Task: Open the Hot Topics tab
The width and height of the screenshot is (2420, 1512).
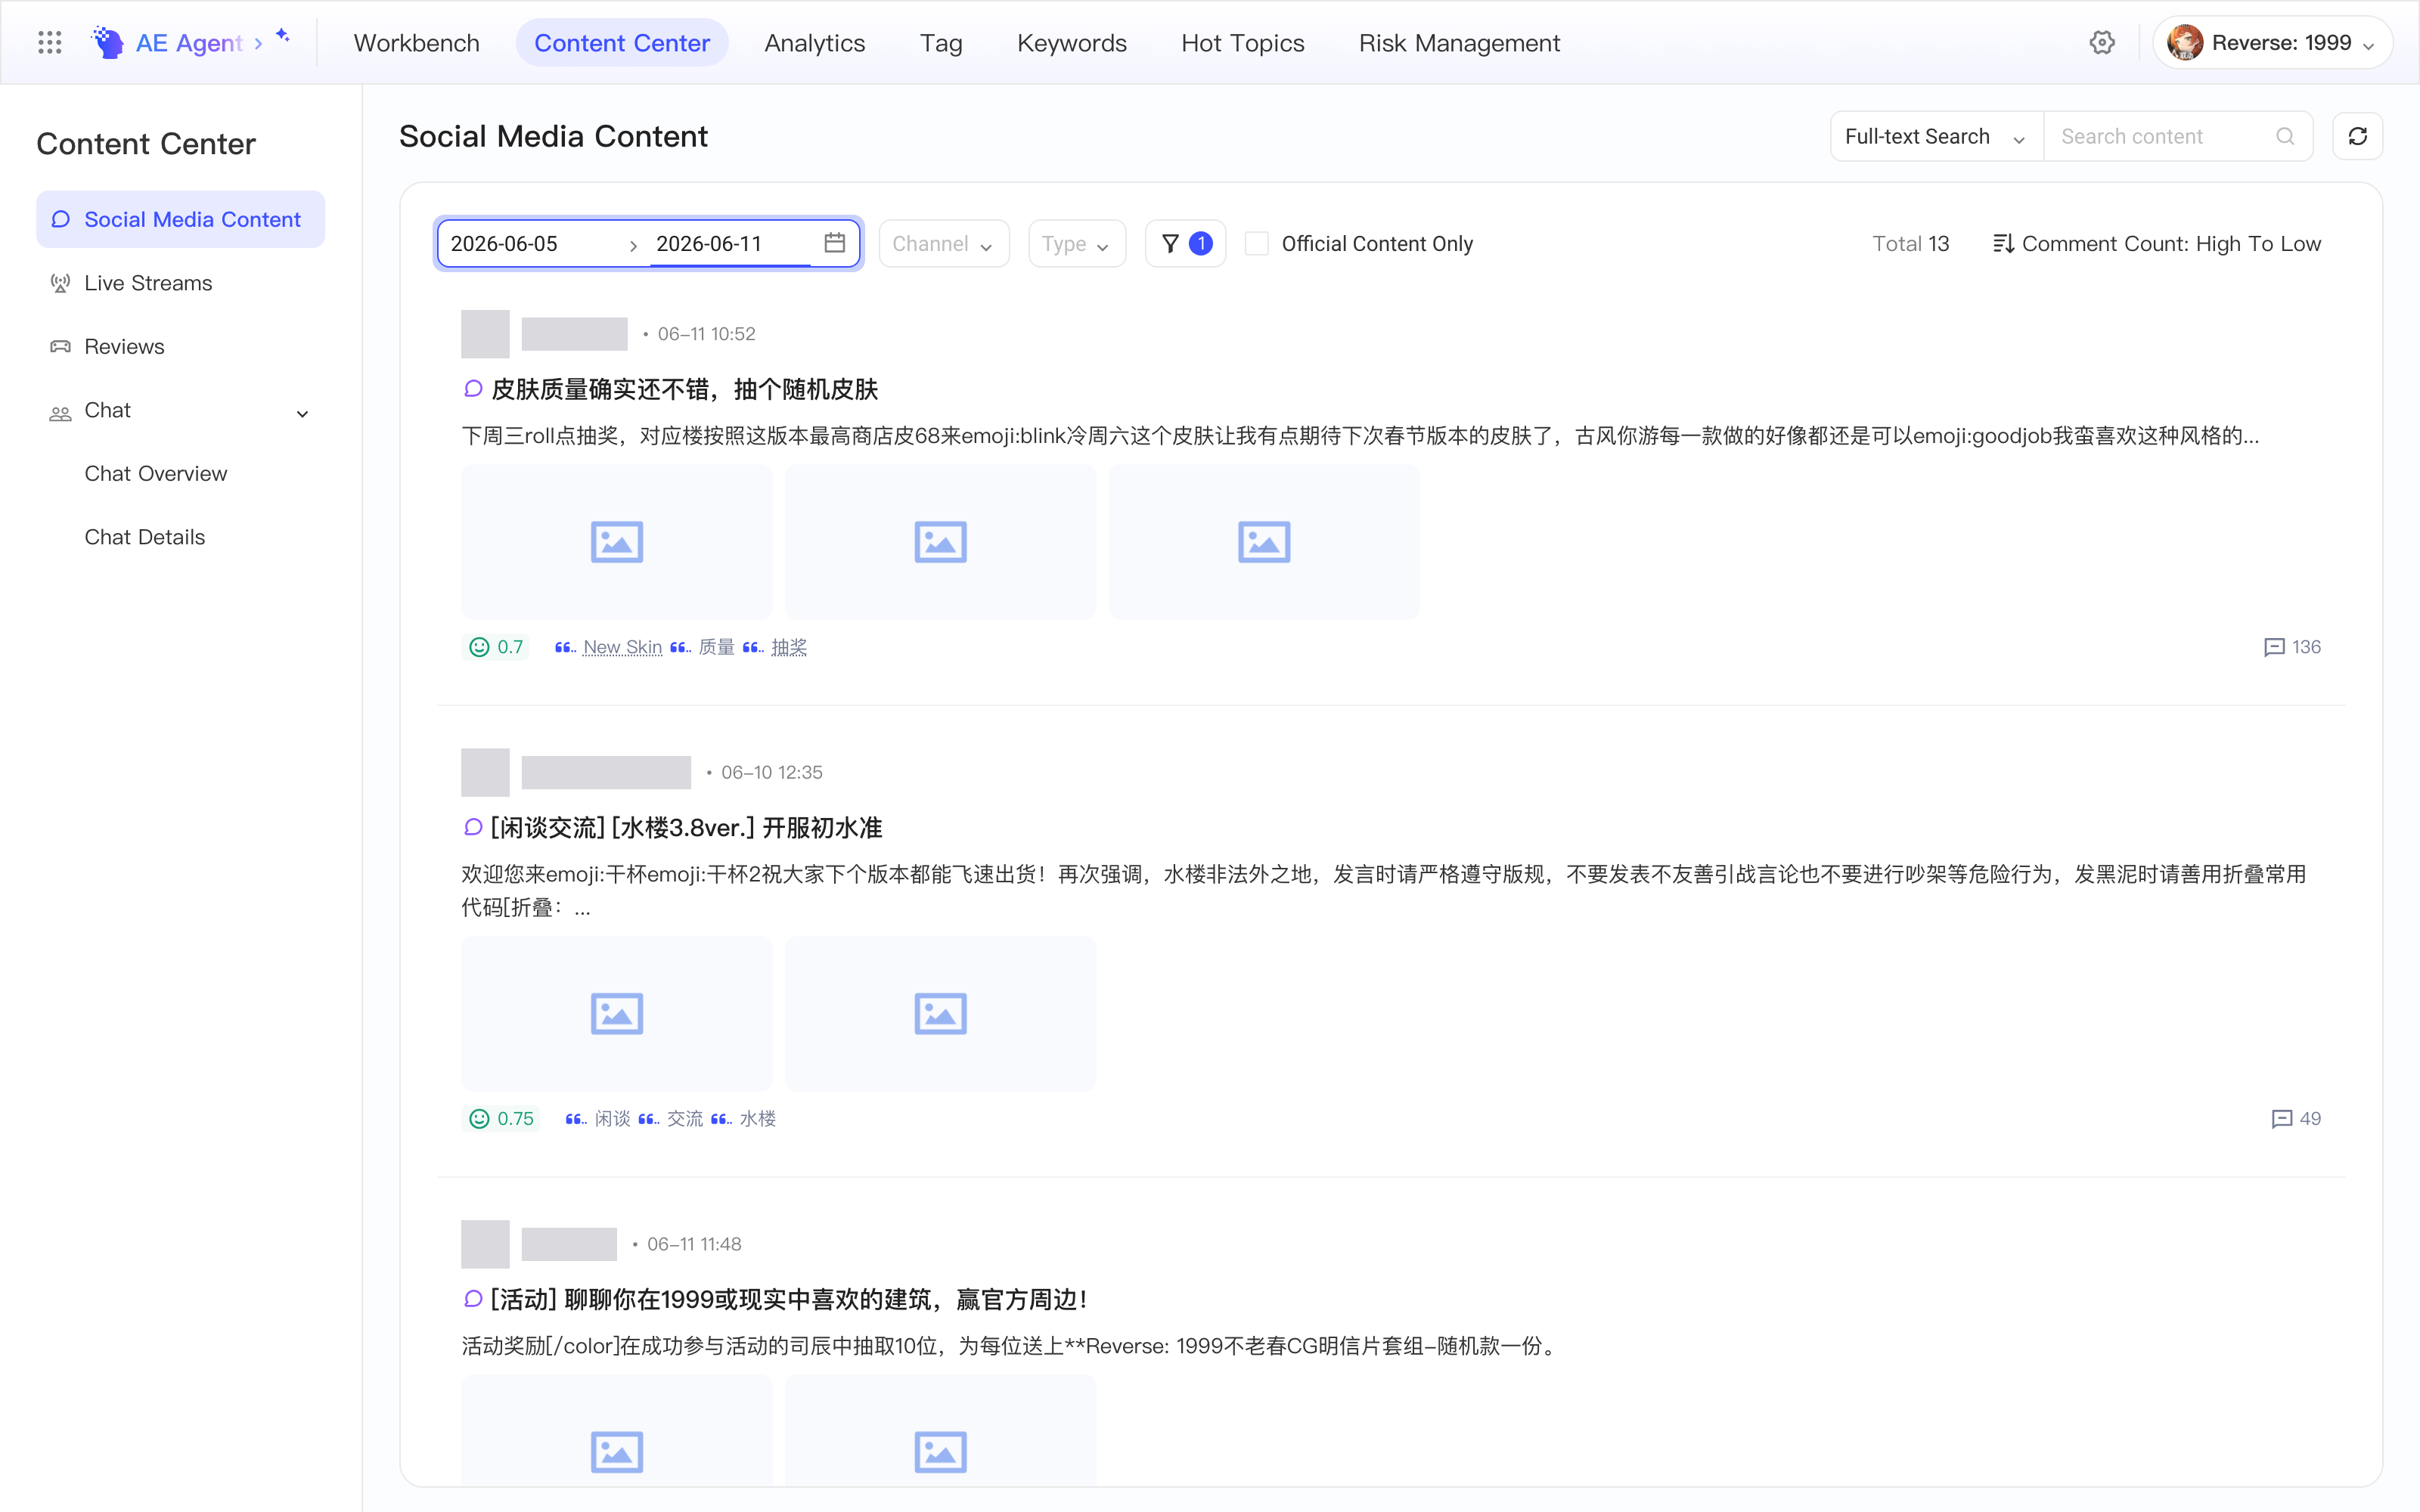Action: point(1242,42)
